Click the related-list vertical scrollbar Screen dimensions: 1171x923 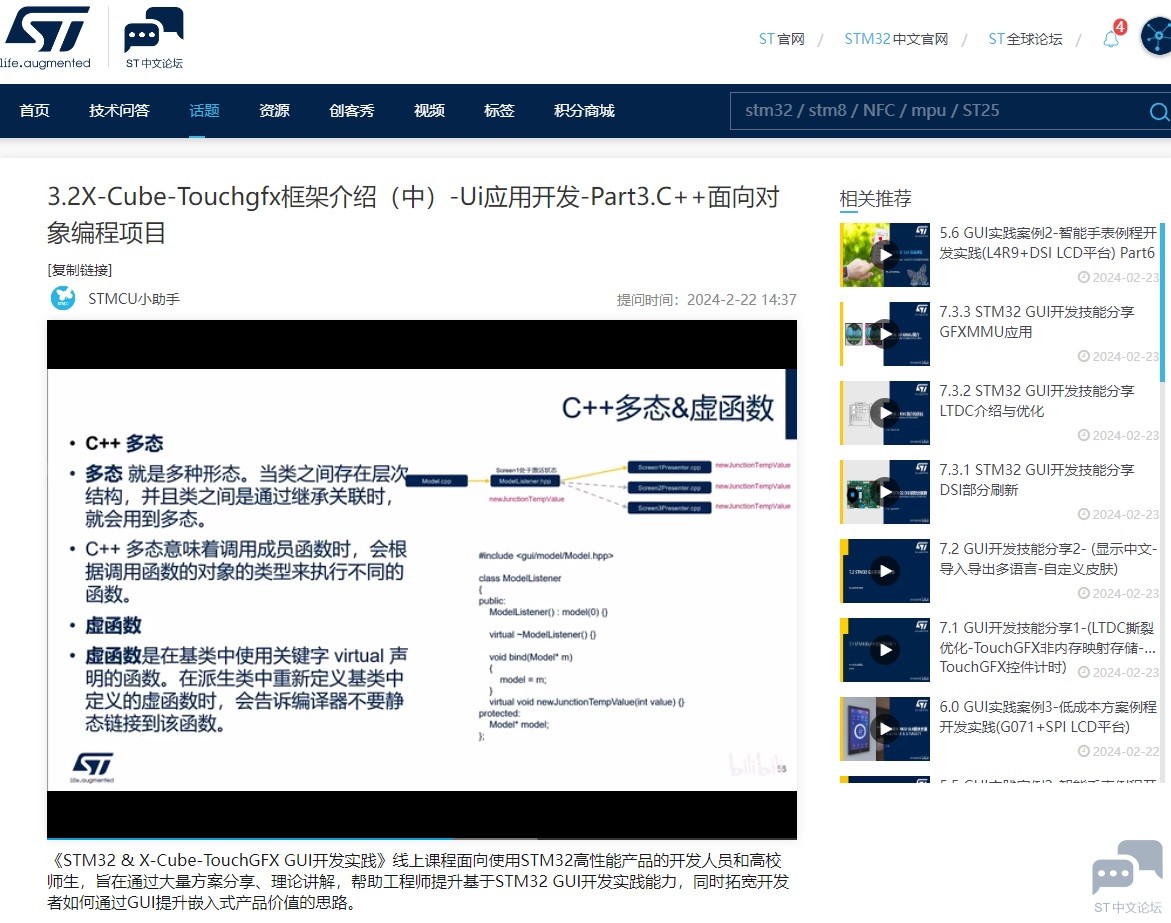[x=1164, y=302]
